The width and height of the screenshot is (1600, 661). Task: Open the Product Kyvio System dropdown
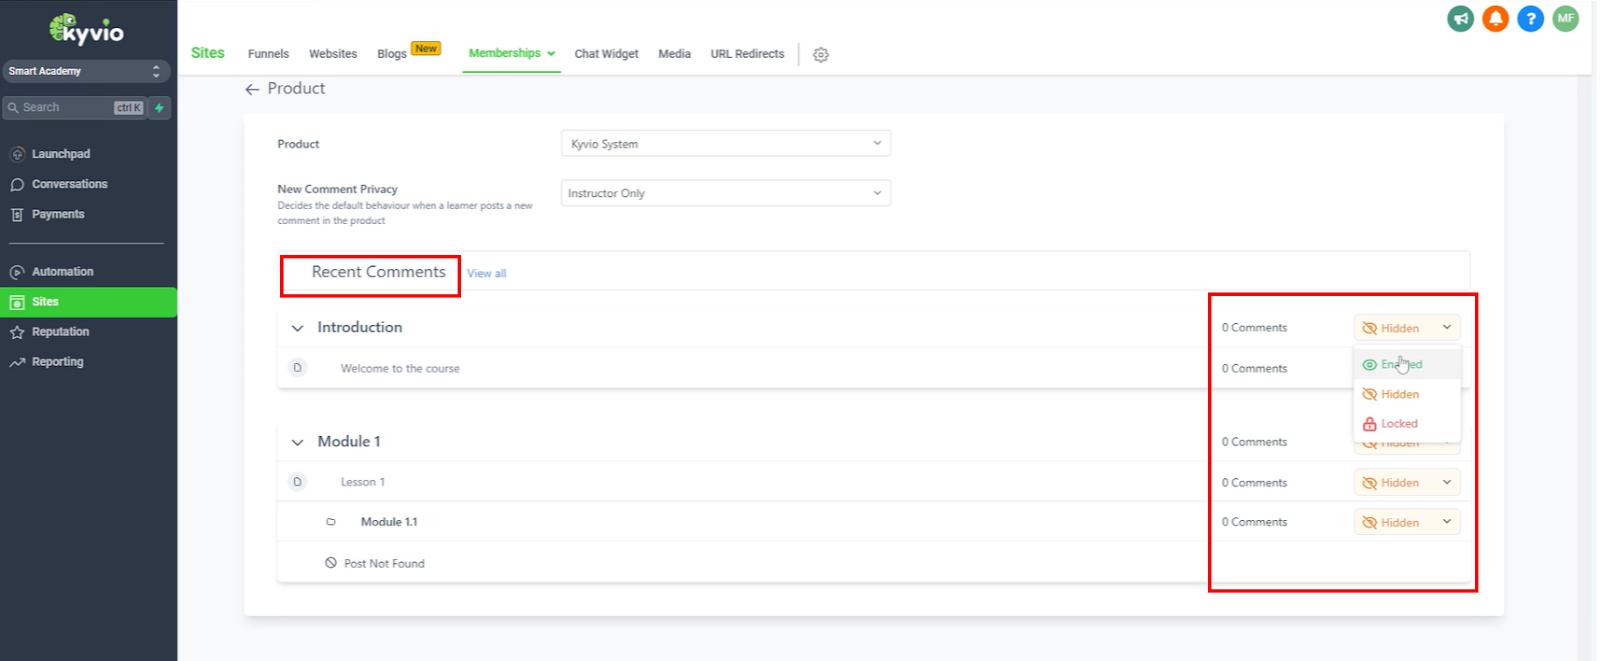[x=725, y=144]
